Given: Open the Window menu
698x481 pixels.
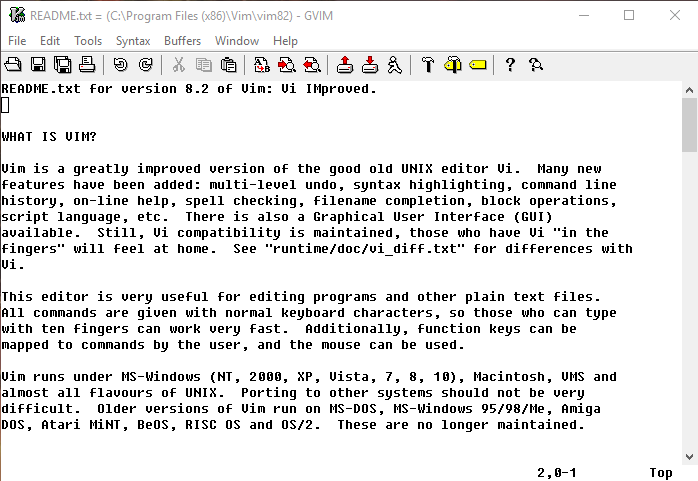Looking at the screenshot, I should click(x=237, y=41).
